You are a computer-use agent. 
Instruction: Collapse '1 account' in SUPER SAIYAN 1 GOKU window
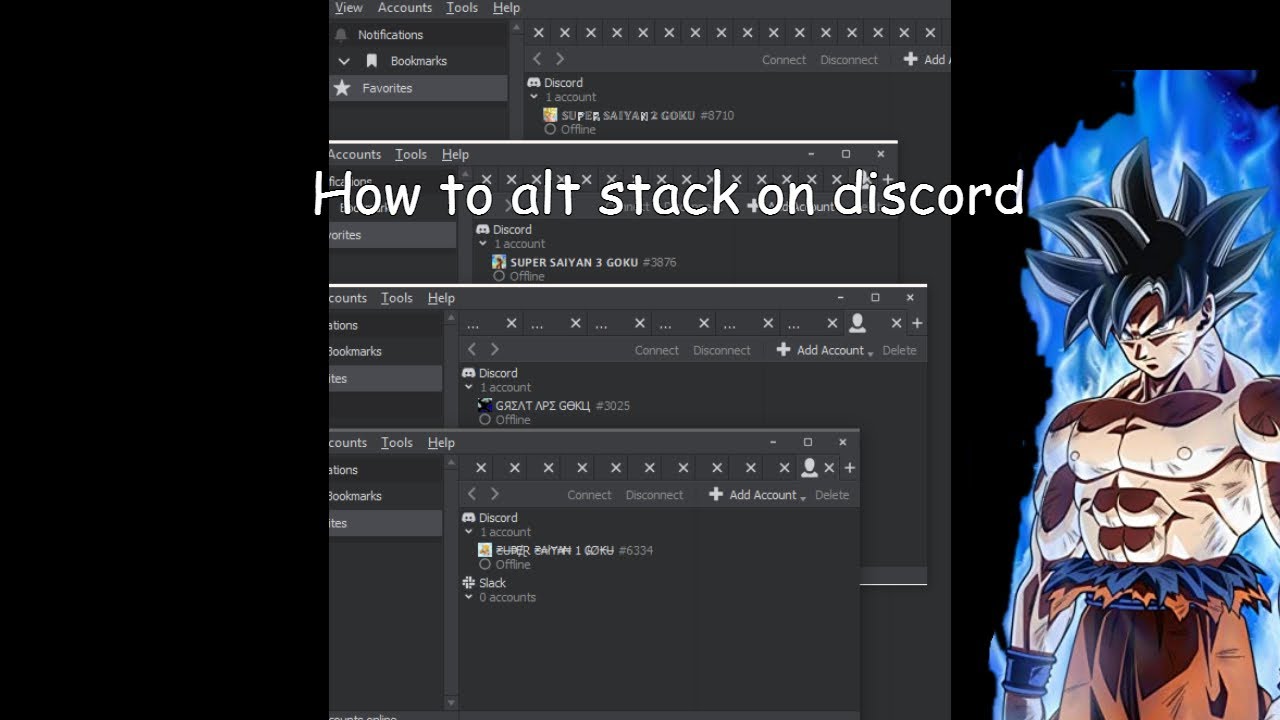tap(468, 532)
